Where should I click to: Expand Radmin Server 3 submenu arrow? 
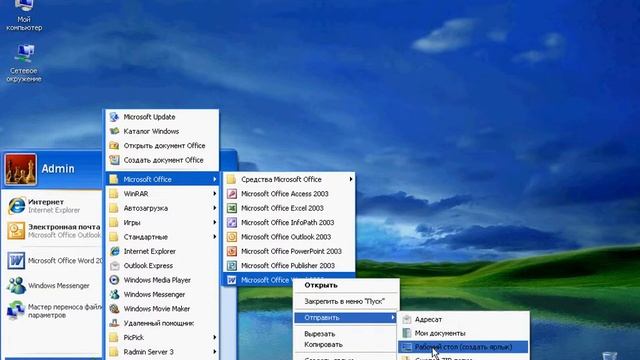pos(214,352)
